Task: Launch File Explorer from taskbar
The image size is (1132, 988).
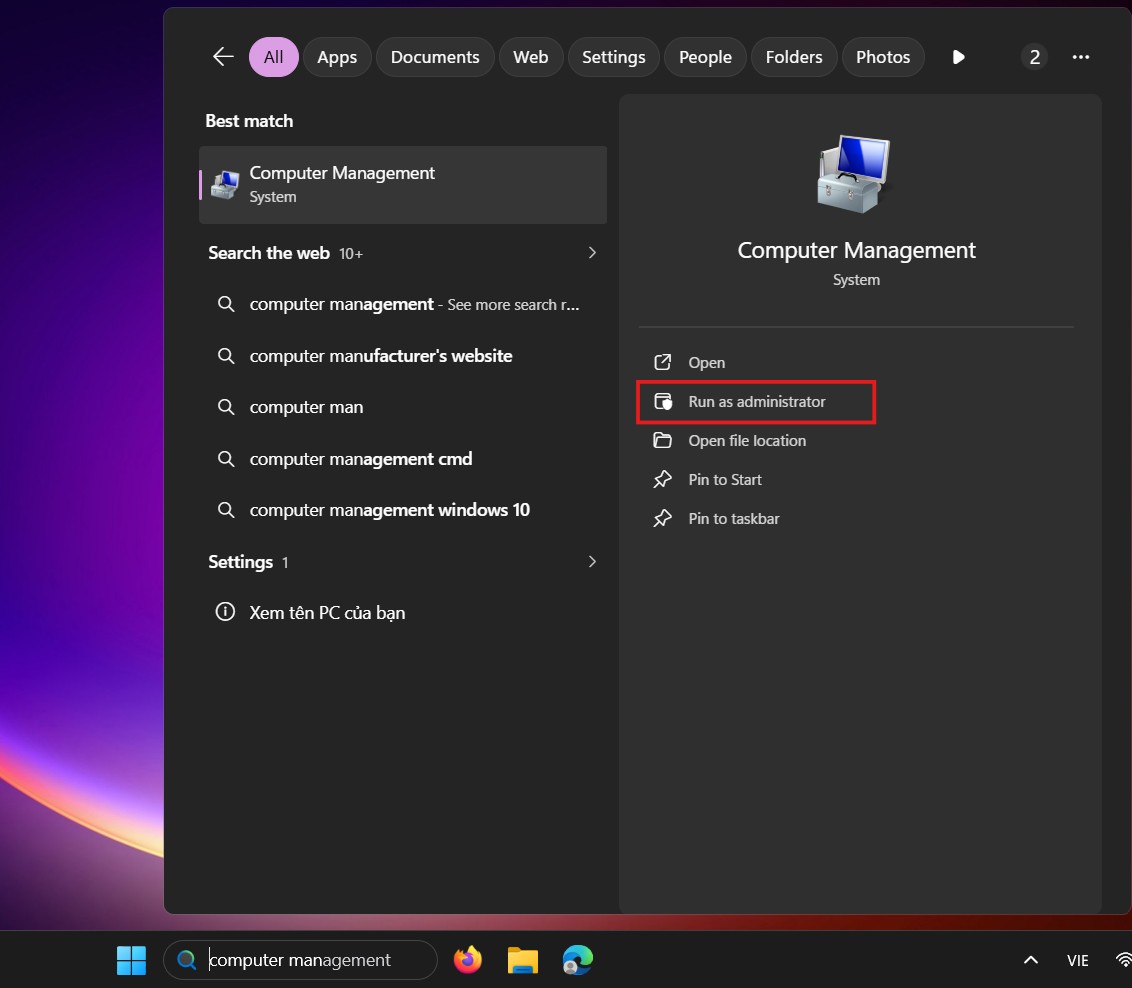Action: (522, 960)
